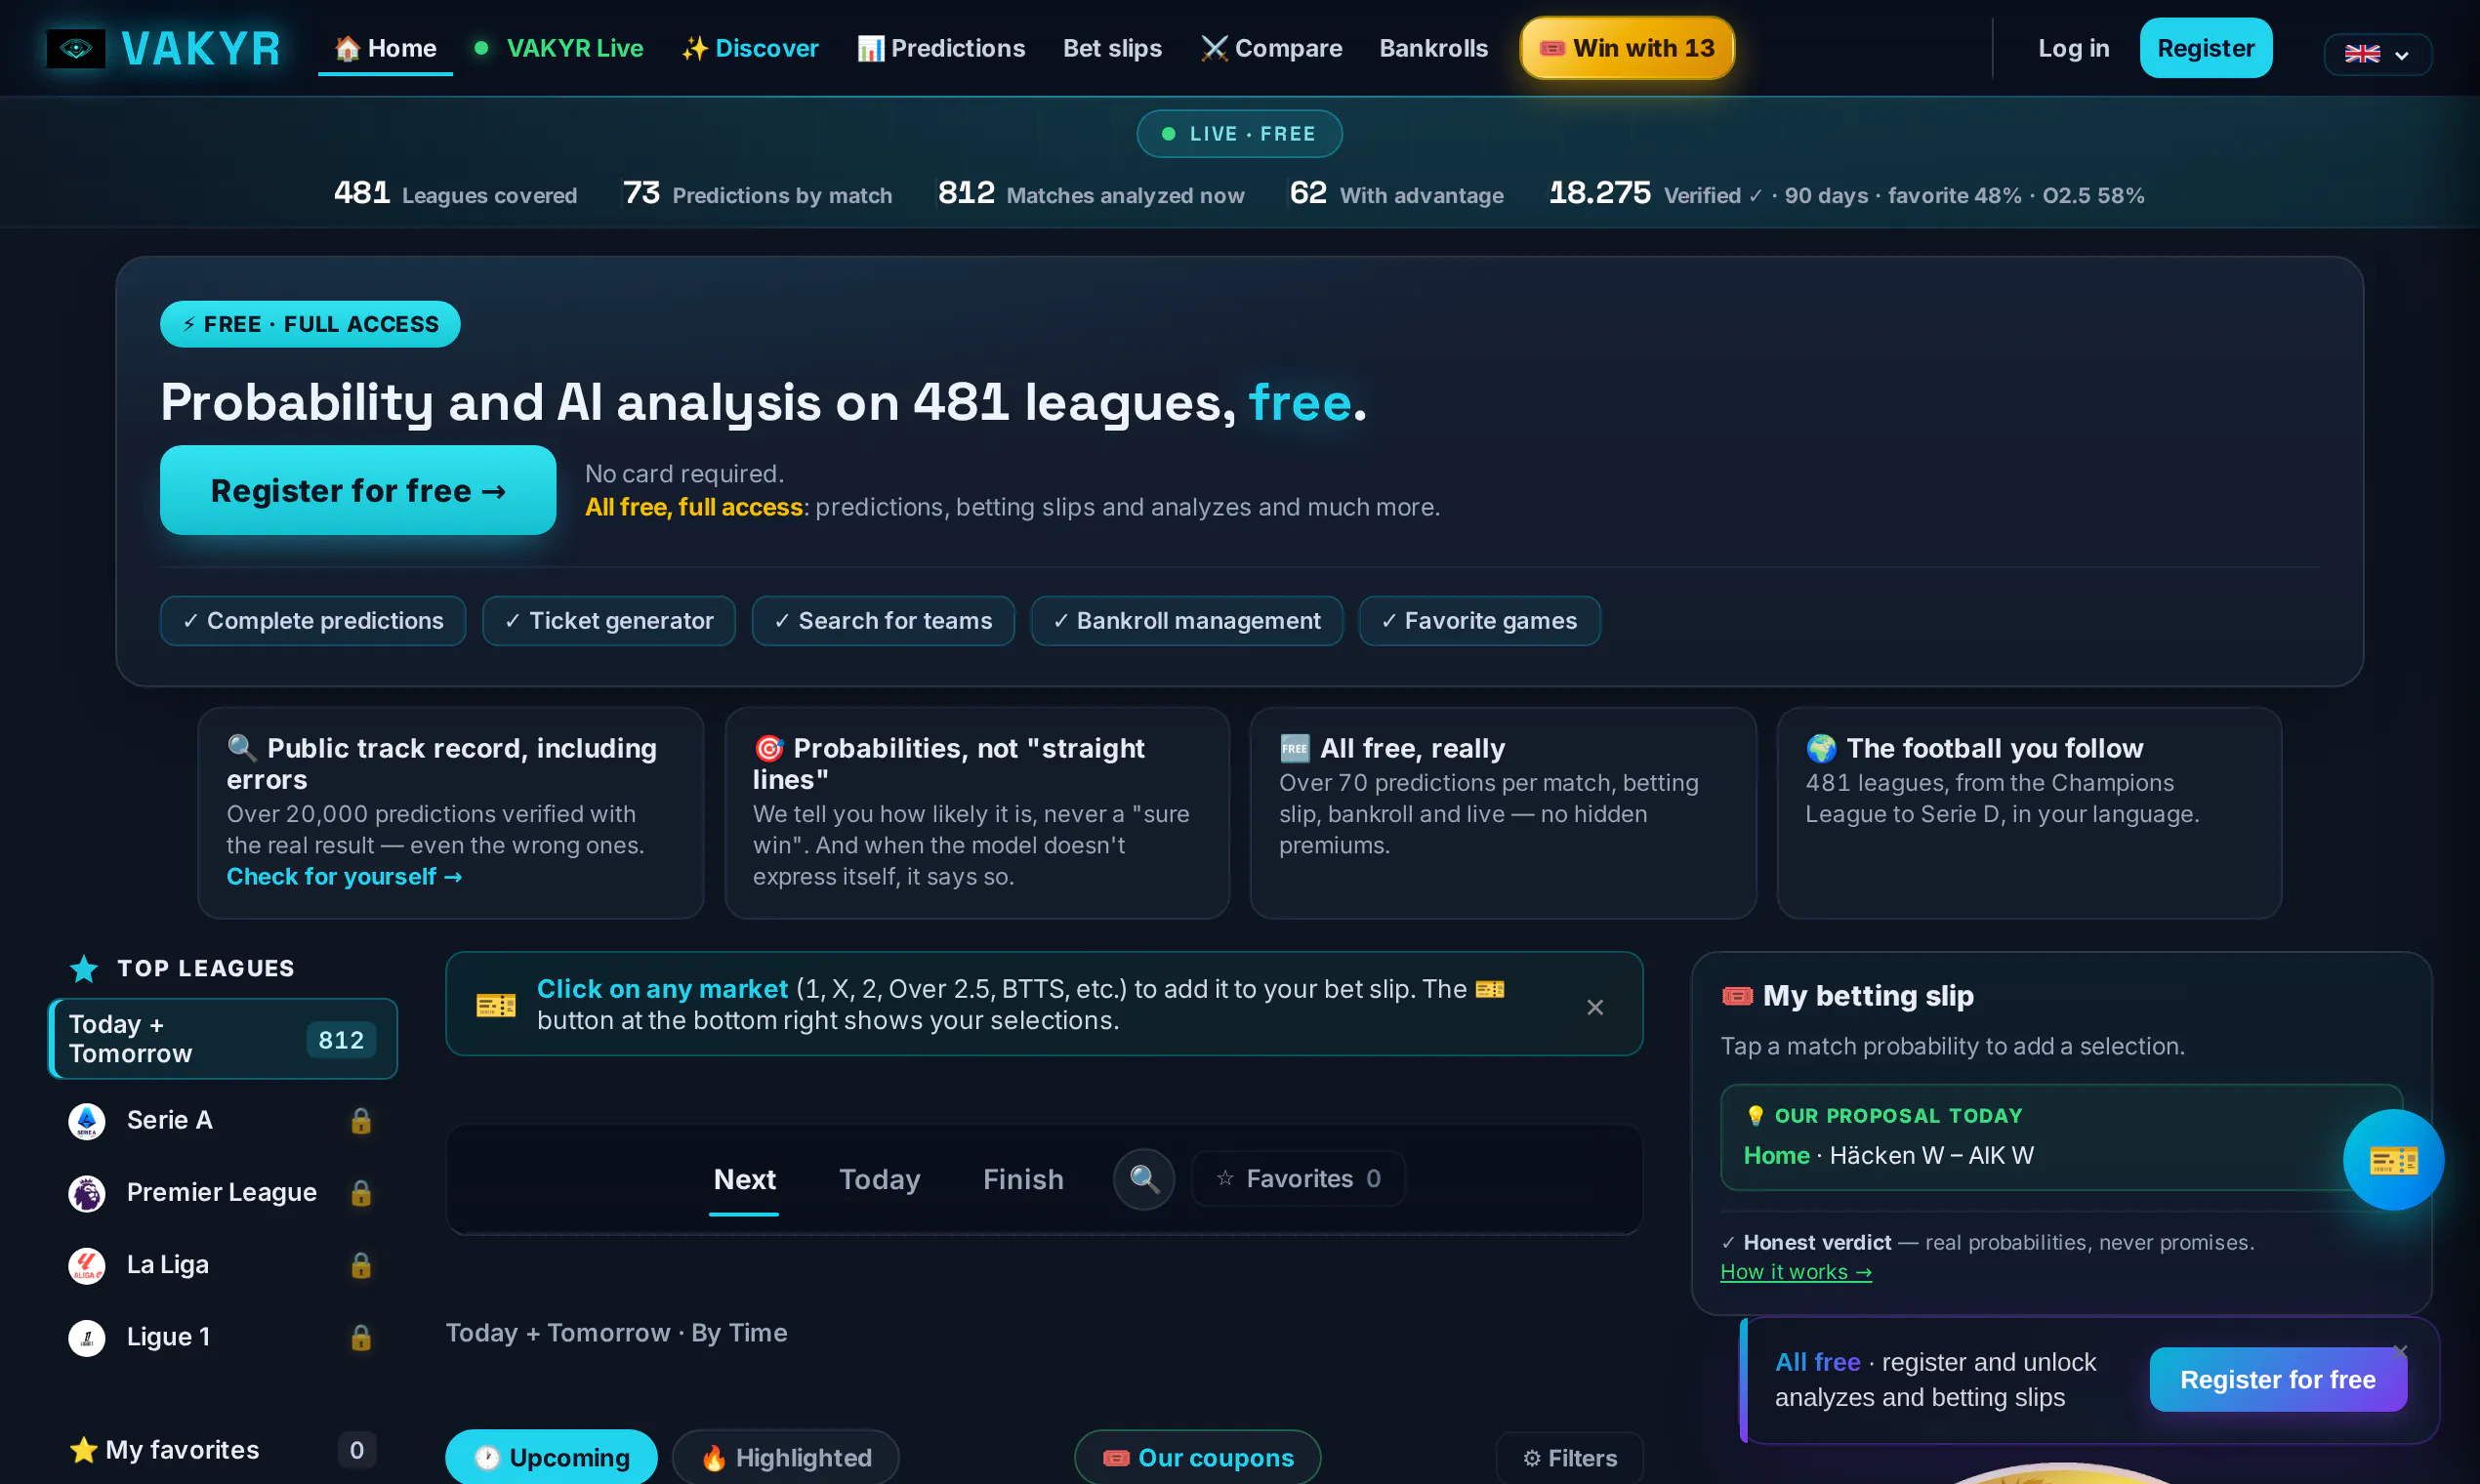2480x1484 pixels.
Task: Open the Filters options
Action: pyautogui.click(x=1569, y=1458)
